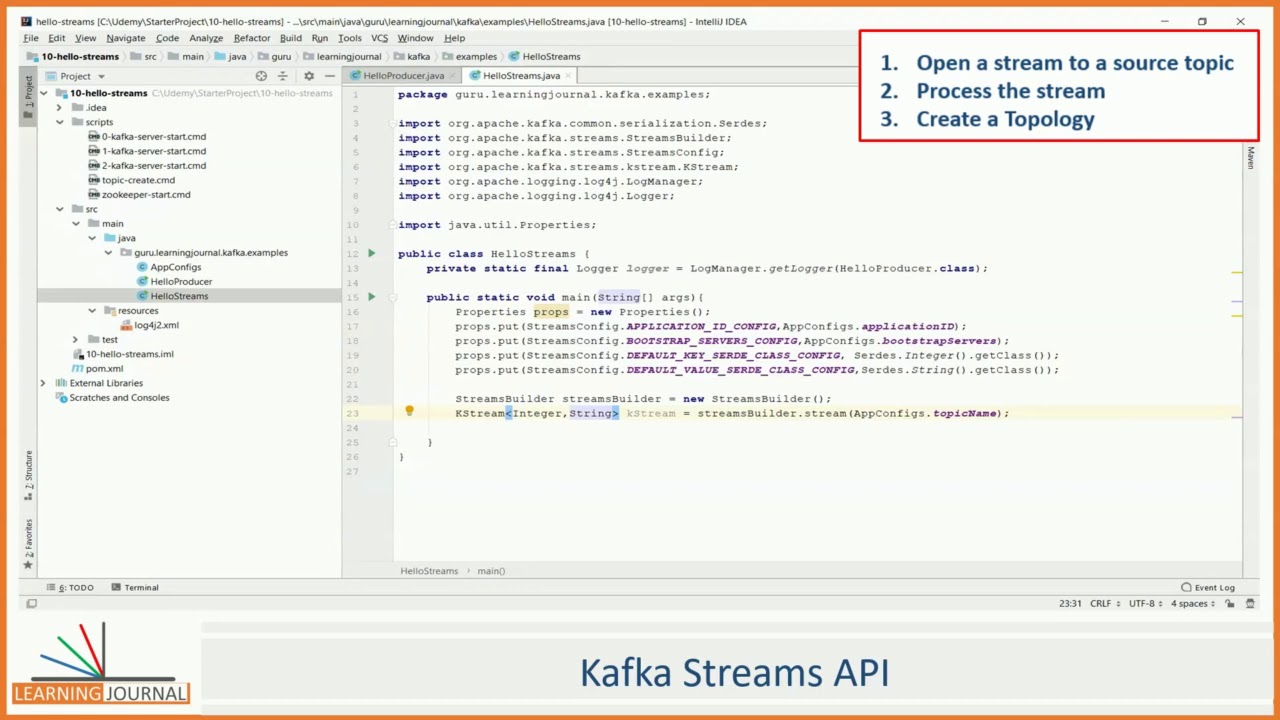Open the Refactor menu

(x=252, y=38)
